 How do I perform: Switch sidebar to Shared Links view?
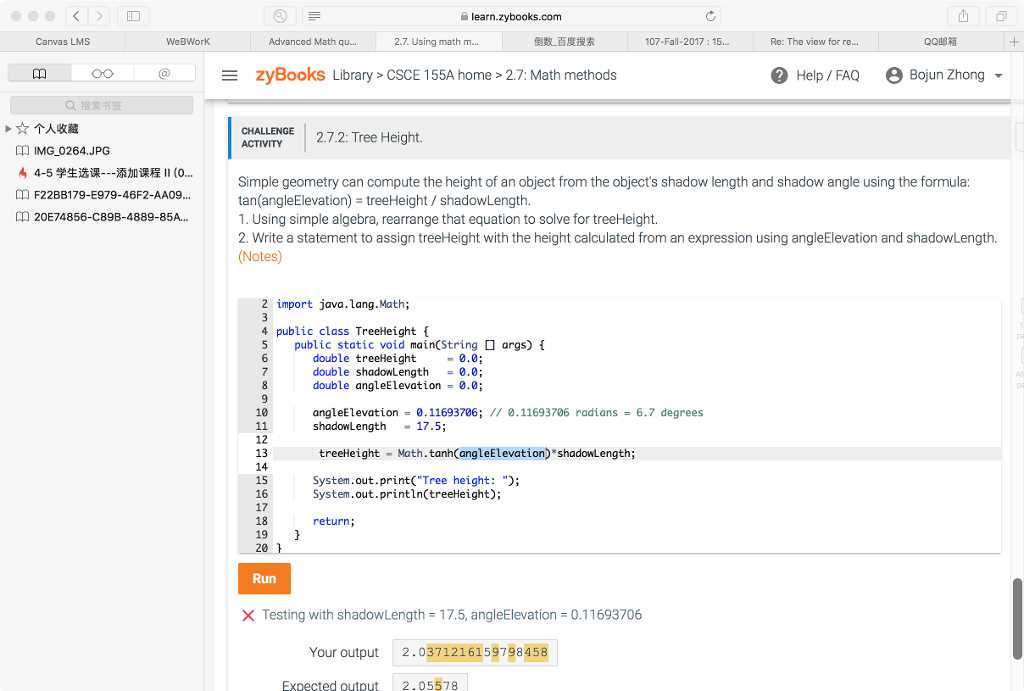coord(164,73)
